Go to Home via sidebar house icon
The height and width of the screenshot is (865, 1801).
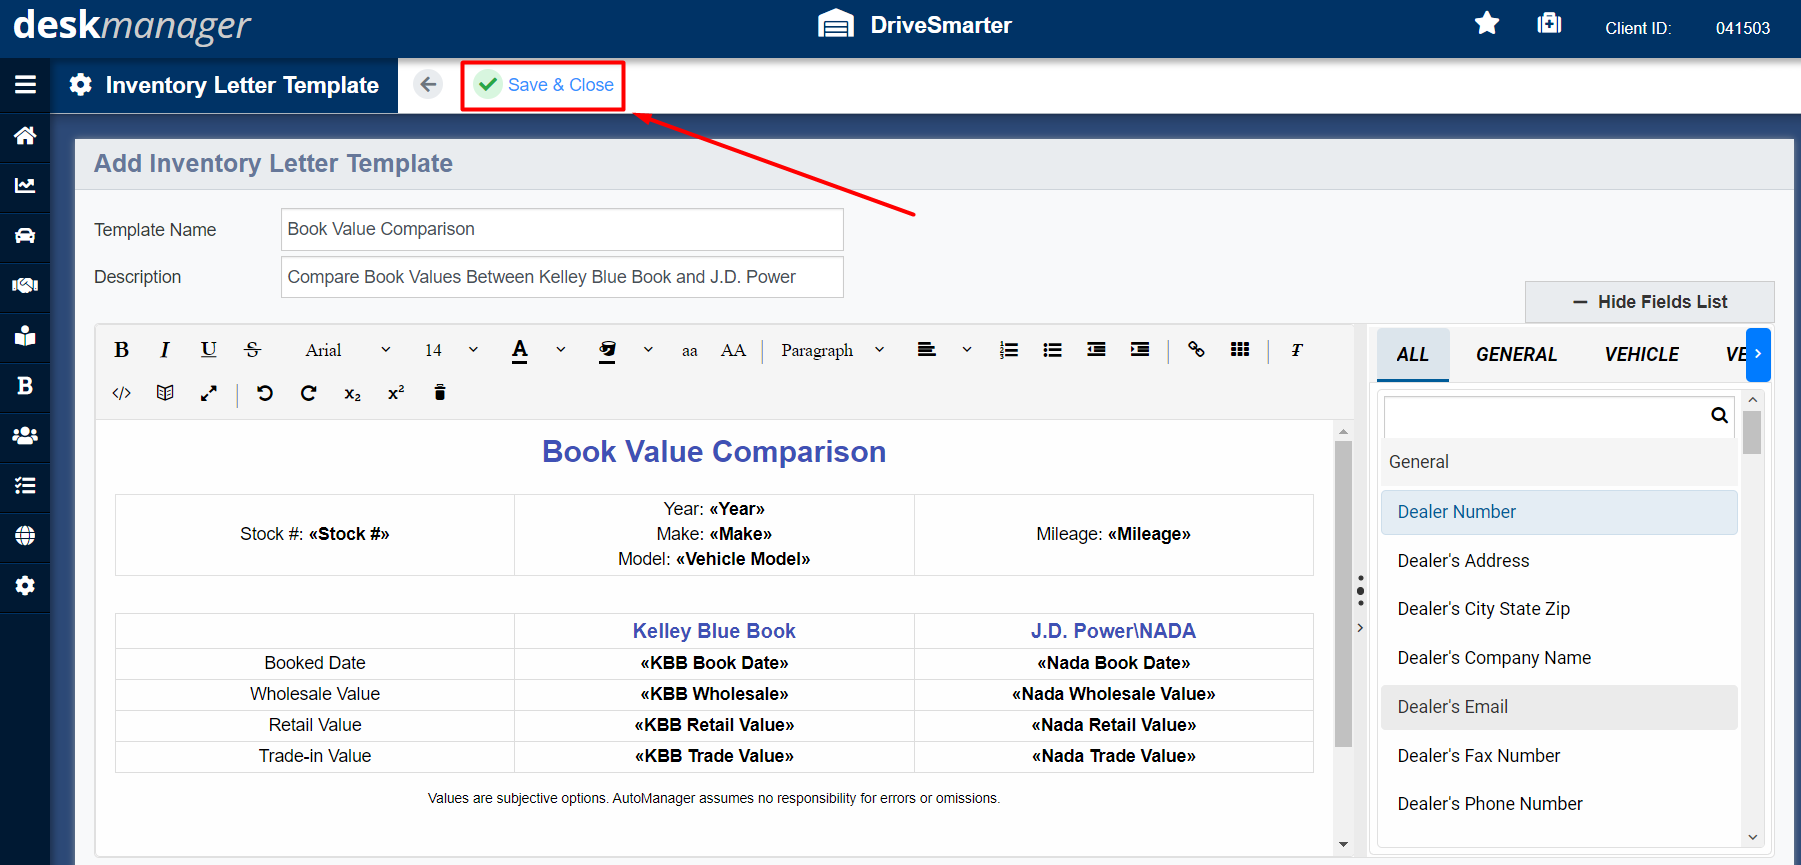click(x=25, y=135)
